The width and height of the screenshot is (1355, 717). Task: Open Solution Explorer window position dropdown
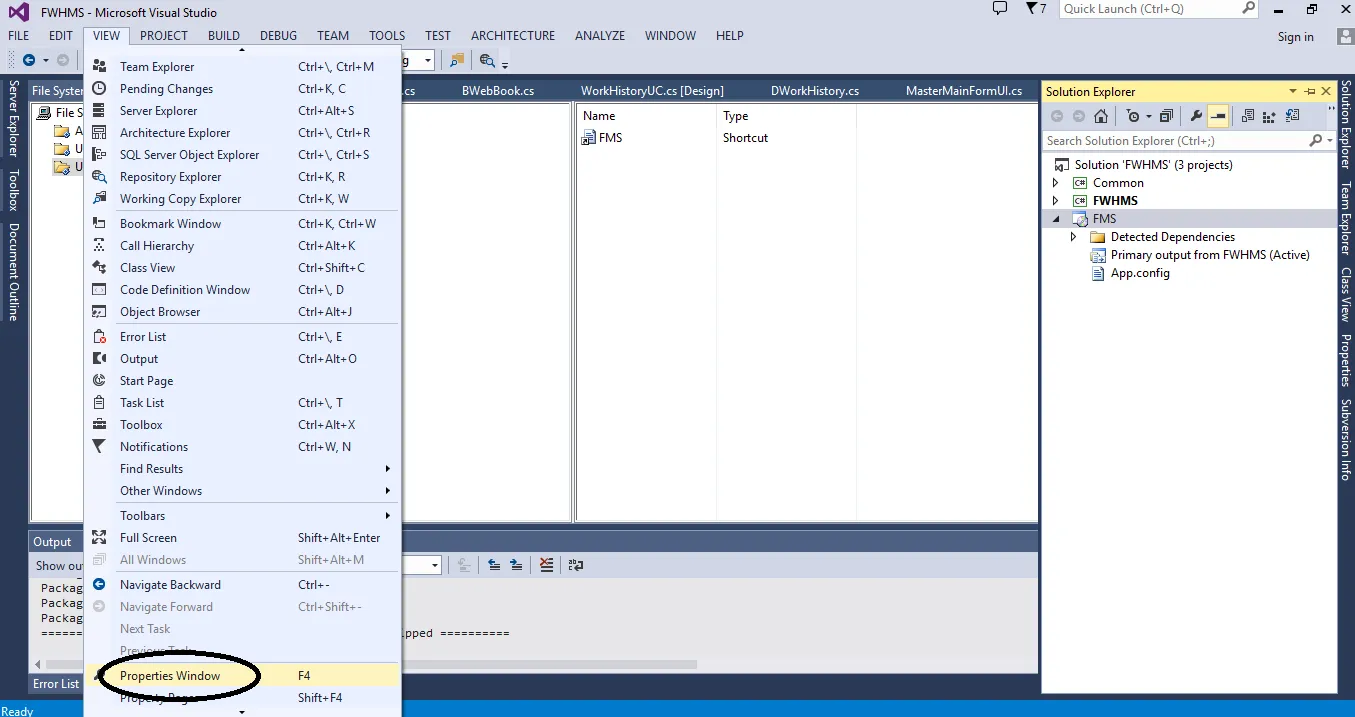pyautogui.click(x=1293, y=91)
